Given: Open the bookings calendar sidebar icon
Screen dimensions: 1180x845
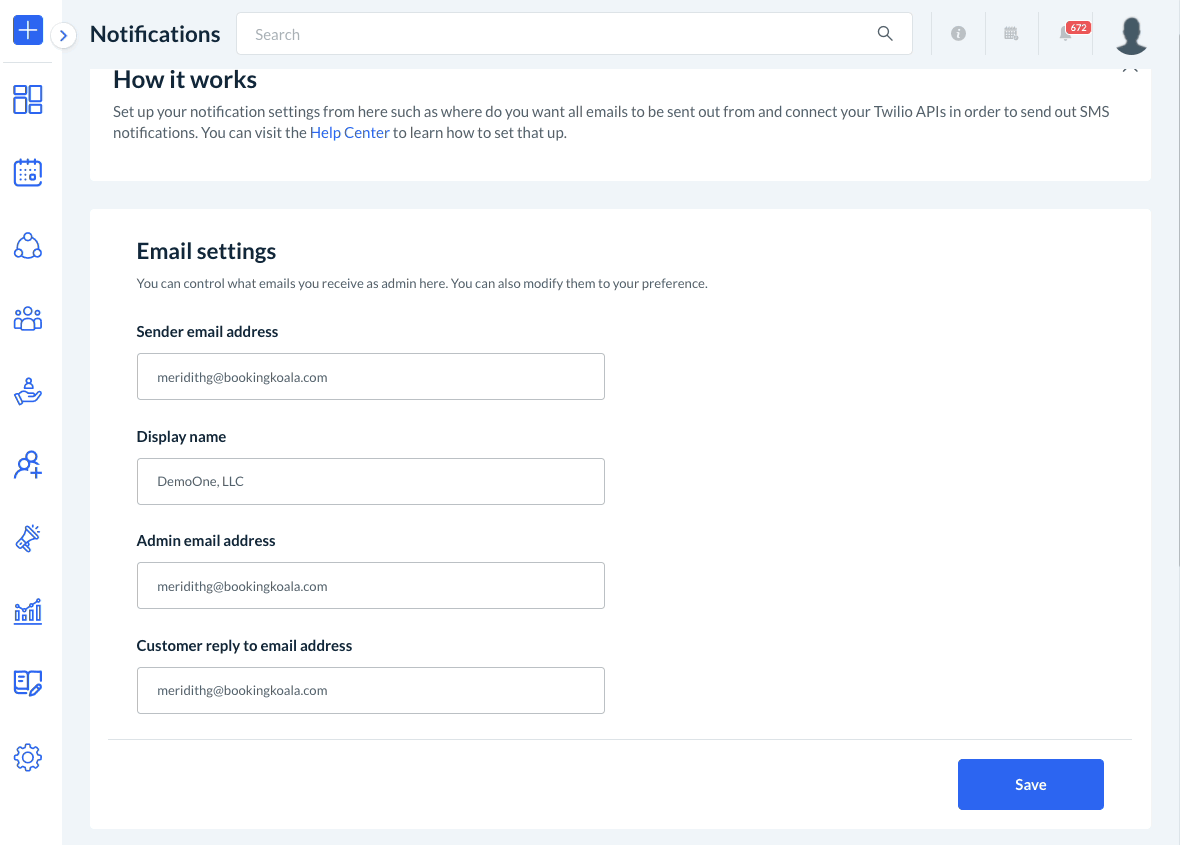Looking at the screenshot, I should [28, 173].
